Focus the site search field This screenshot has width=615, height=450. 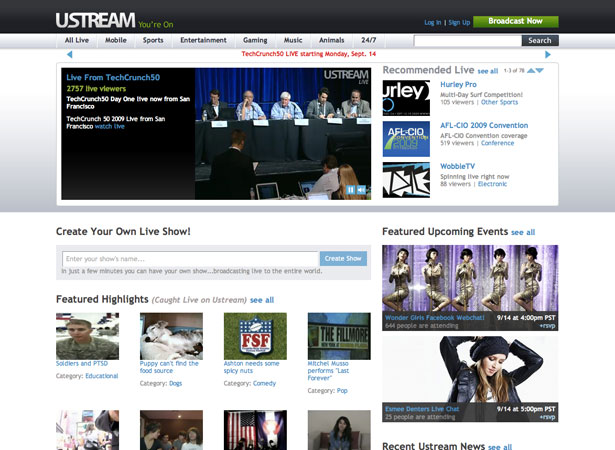pos(468,40)
